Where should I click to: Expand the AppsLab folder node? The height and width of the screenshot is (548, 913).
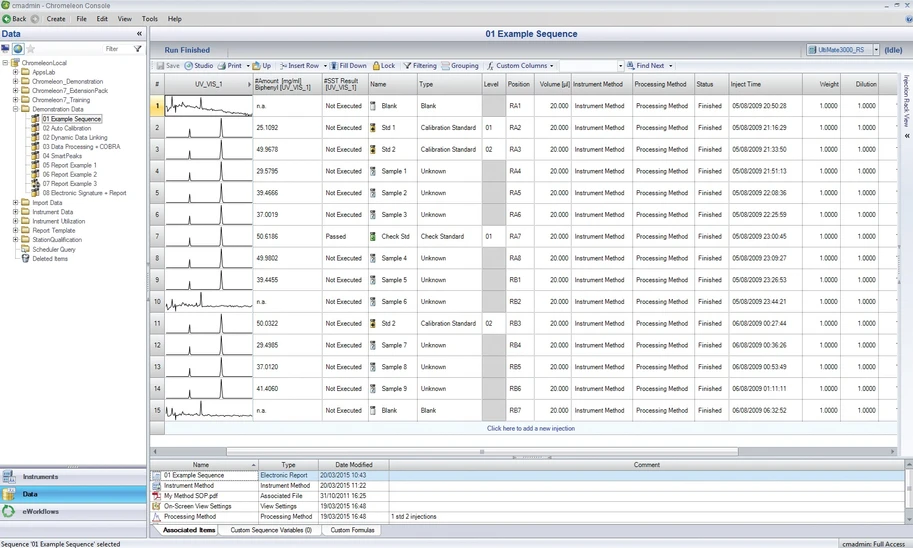click(x=15, y=72)
